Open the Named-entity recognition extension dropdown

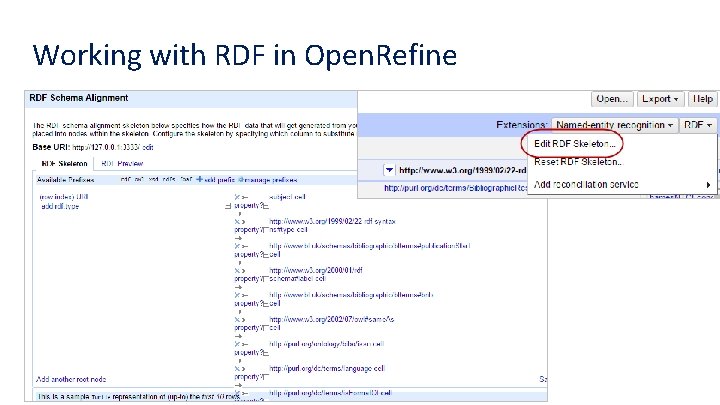(x=614, y=125)
